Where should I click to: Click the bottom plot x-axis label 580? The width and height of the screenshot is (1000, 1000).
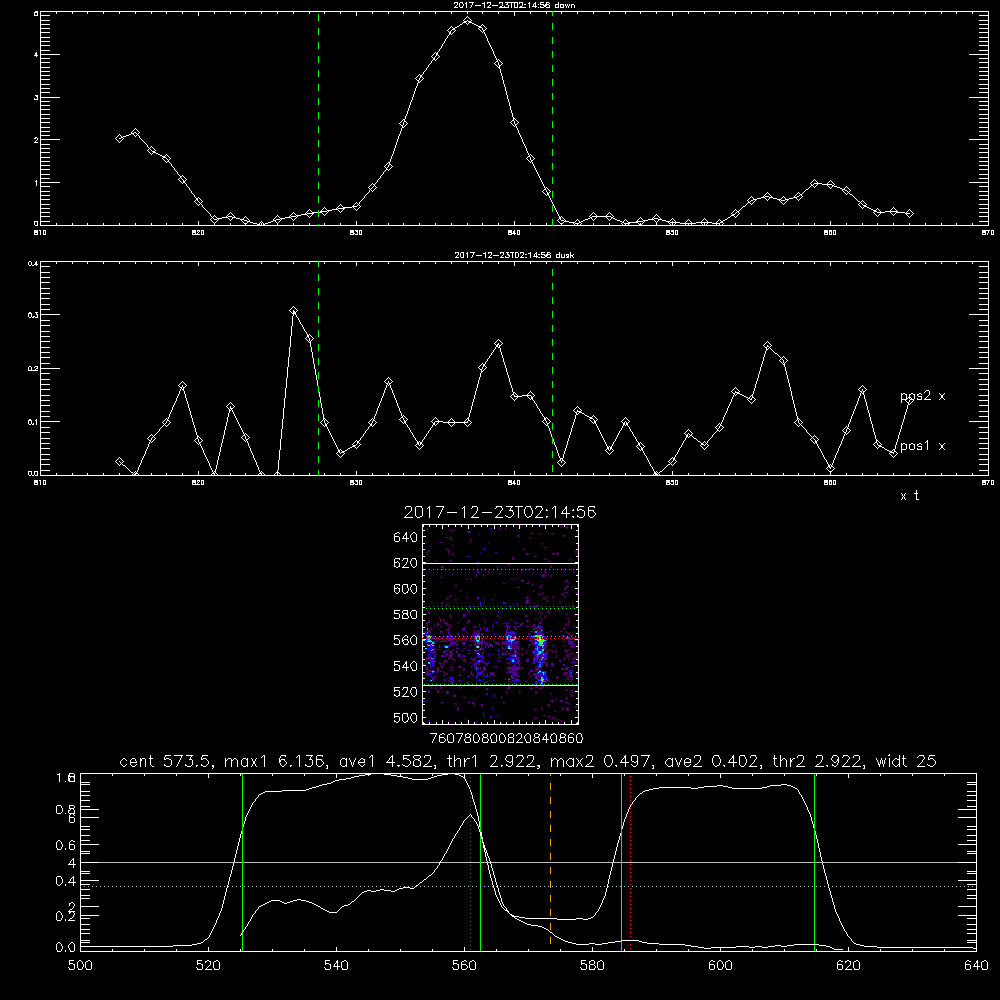point(592,966)
